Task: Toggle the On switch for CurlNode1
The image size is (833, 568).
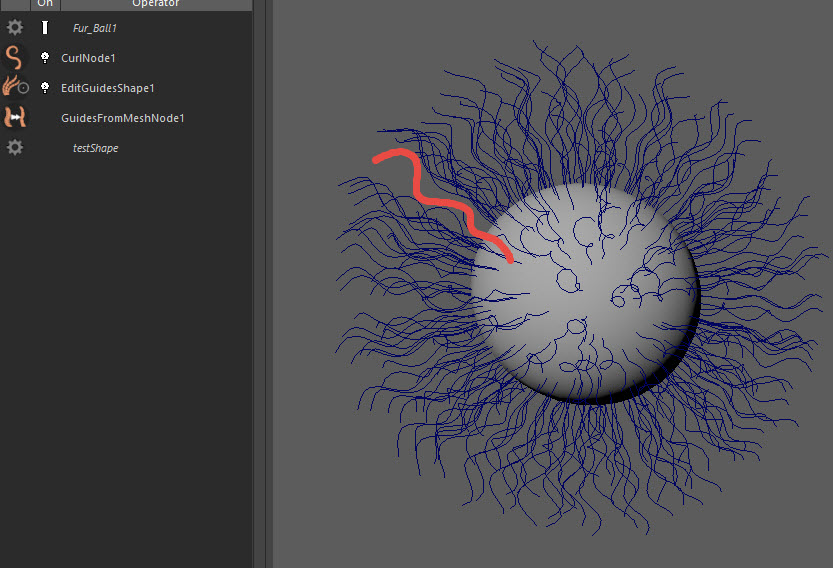Action: (45, 58)
